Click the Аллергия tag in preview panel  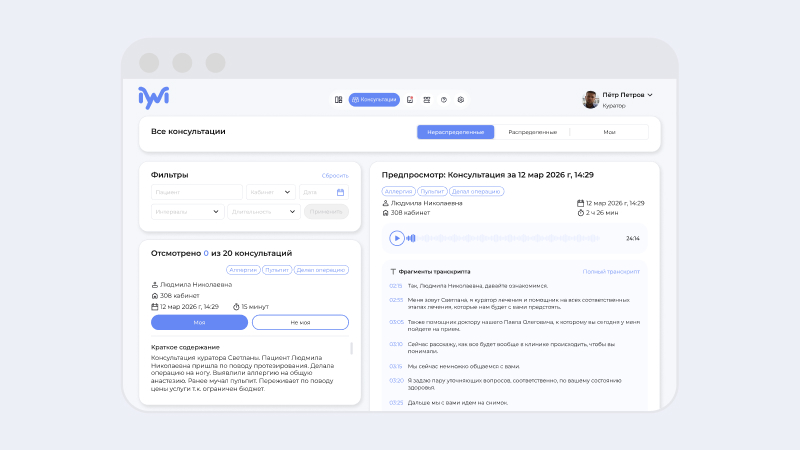pyautogui.click(x=398, y=191)
